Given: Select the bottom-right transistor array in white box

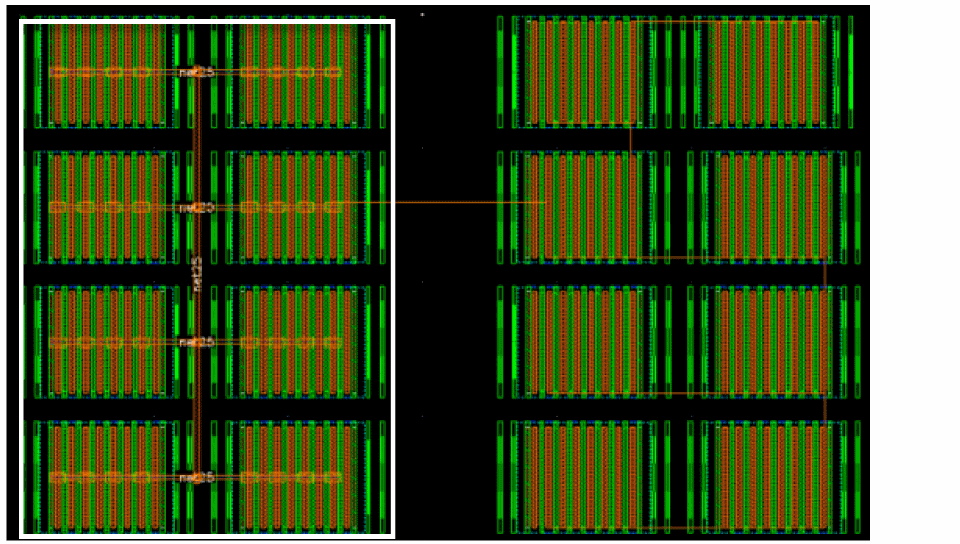Looking at the screenshot, I should [298, 476].
